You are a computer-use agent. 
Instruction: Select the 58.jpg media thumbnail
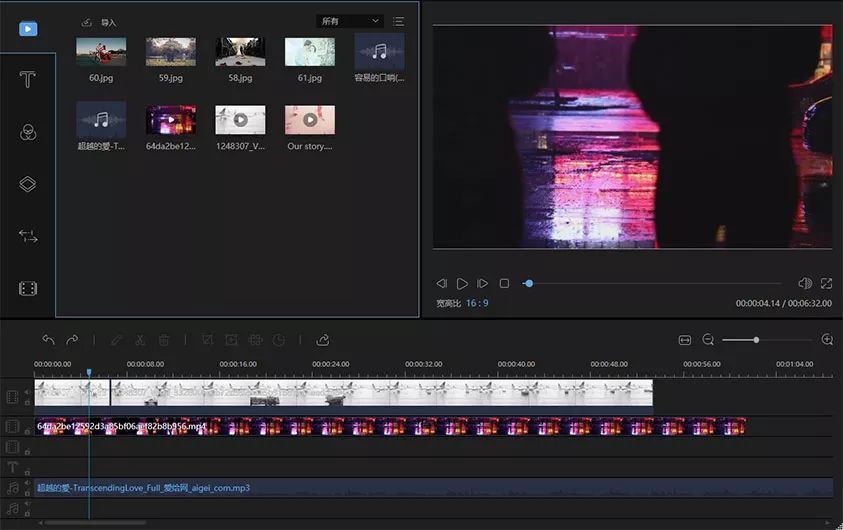240,52
